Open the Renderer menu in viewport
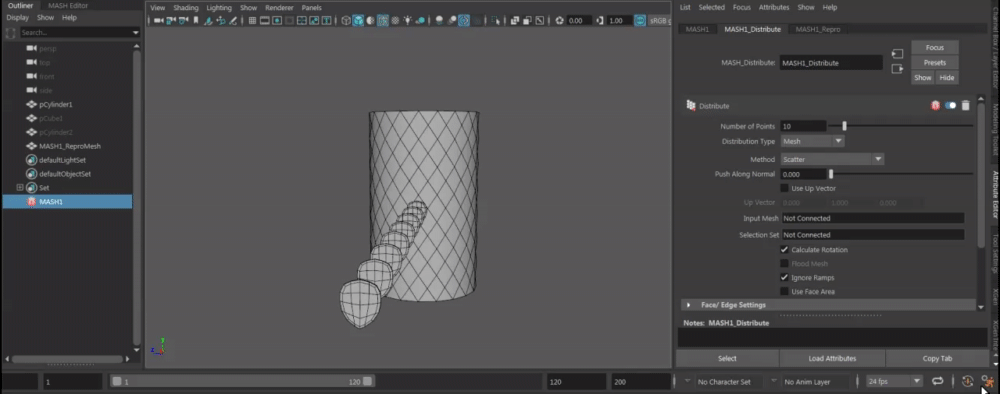1000x394 pixels. point(279,8)
